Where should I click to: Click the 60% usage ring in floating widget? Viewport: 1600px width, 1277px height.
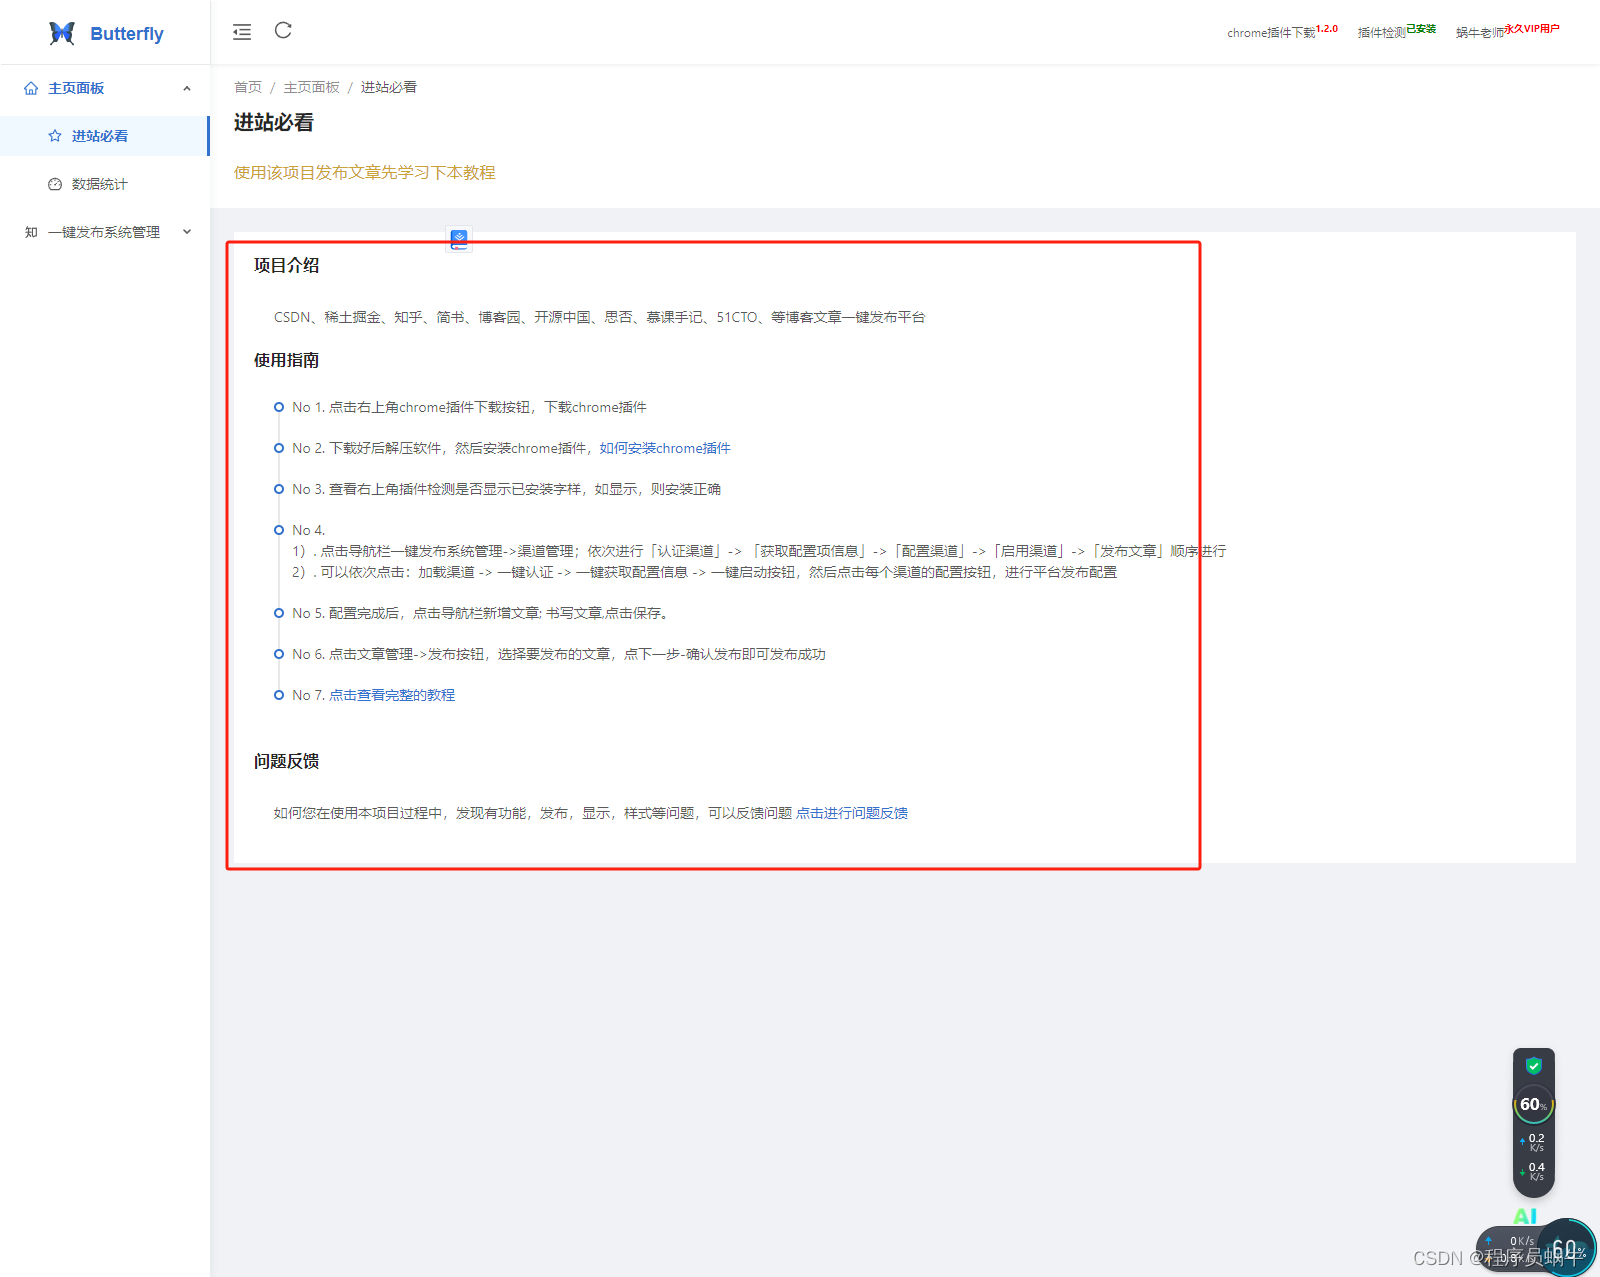(x=1534, y=1105)
